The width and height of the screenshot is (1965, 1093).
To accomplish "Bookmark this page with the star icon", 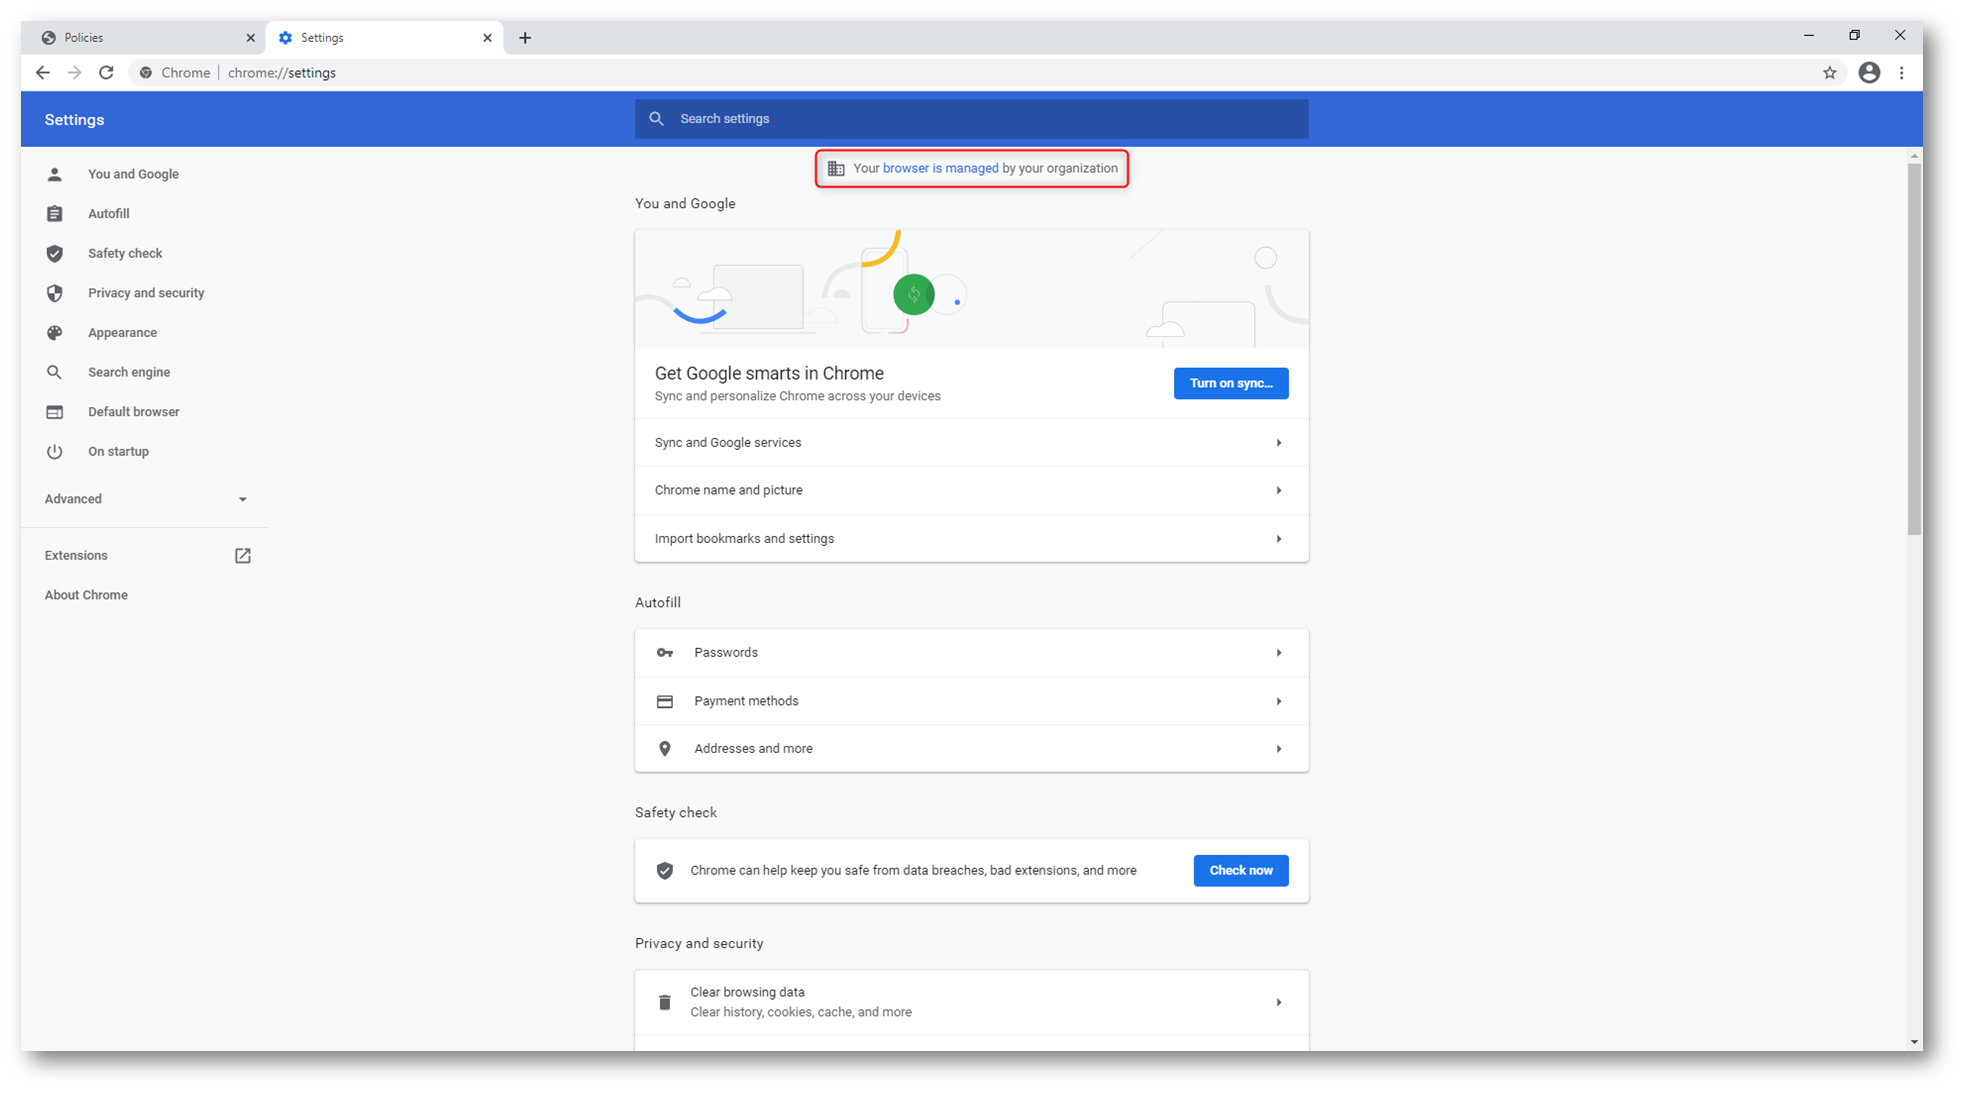I will click(x=1829, y=72).
